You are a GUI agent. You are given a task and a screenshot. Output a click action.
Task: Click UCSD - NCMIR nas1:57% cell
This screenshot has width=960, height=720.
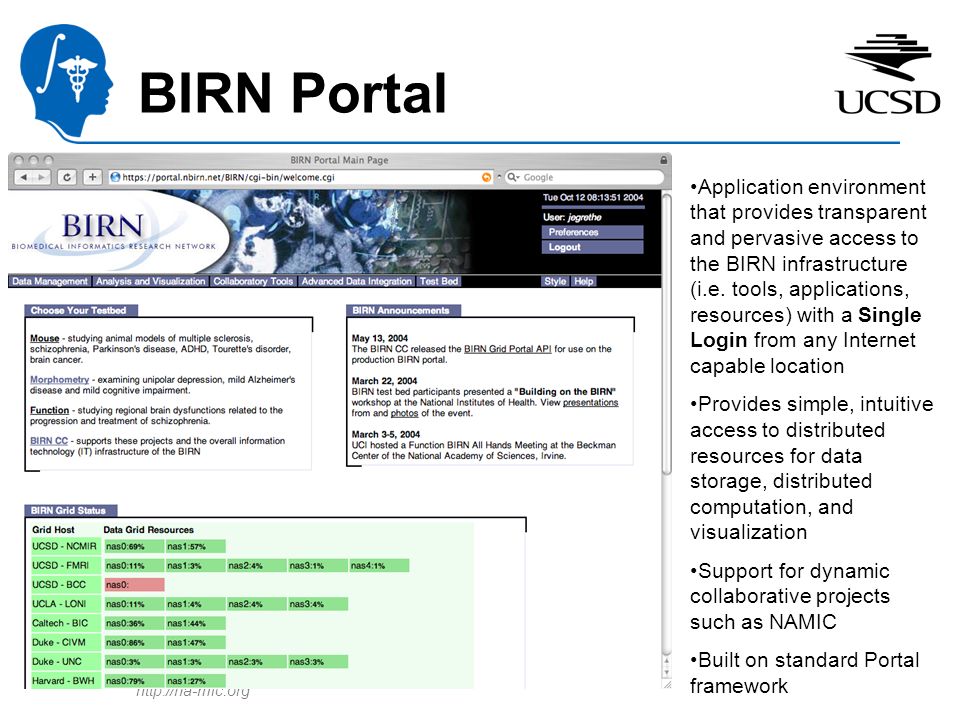[x=195, y=547]
